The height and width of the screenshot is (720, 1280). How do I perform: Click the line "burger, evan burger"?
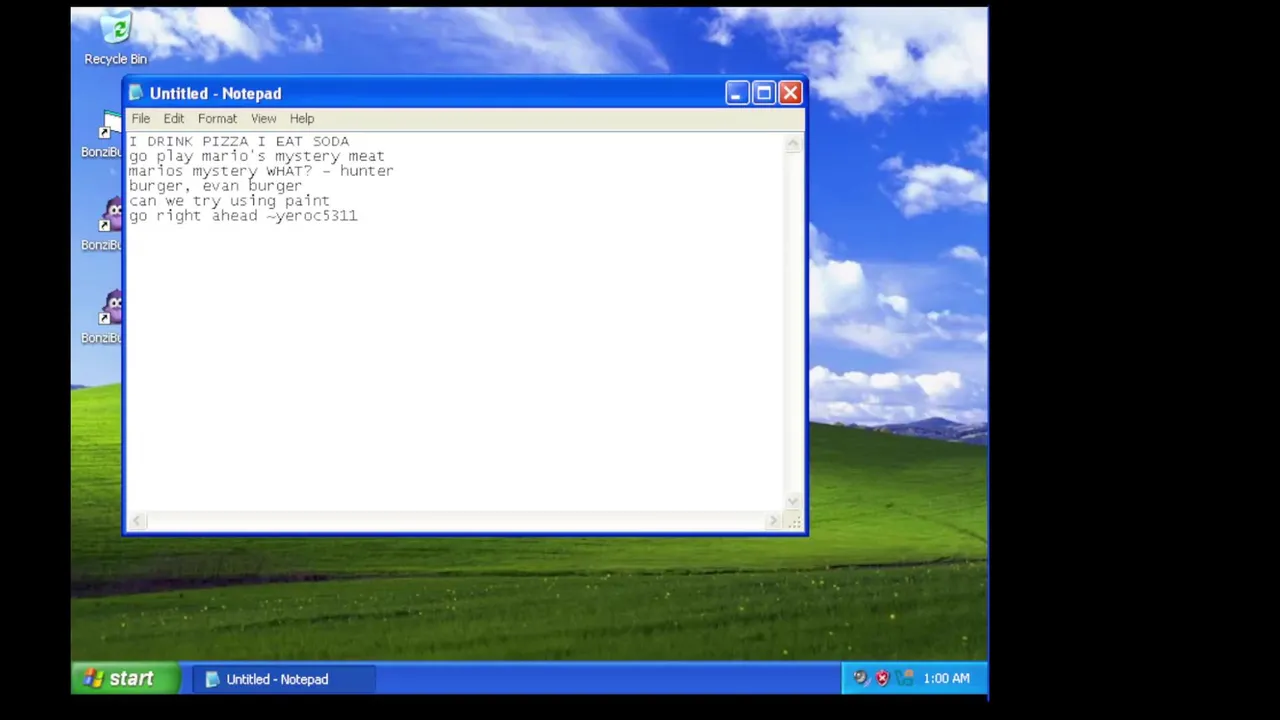click(215, 186)
